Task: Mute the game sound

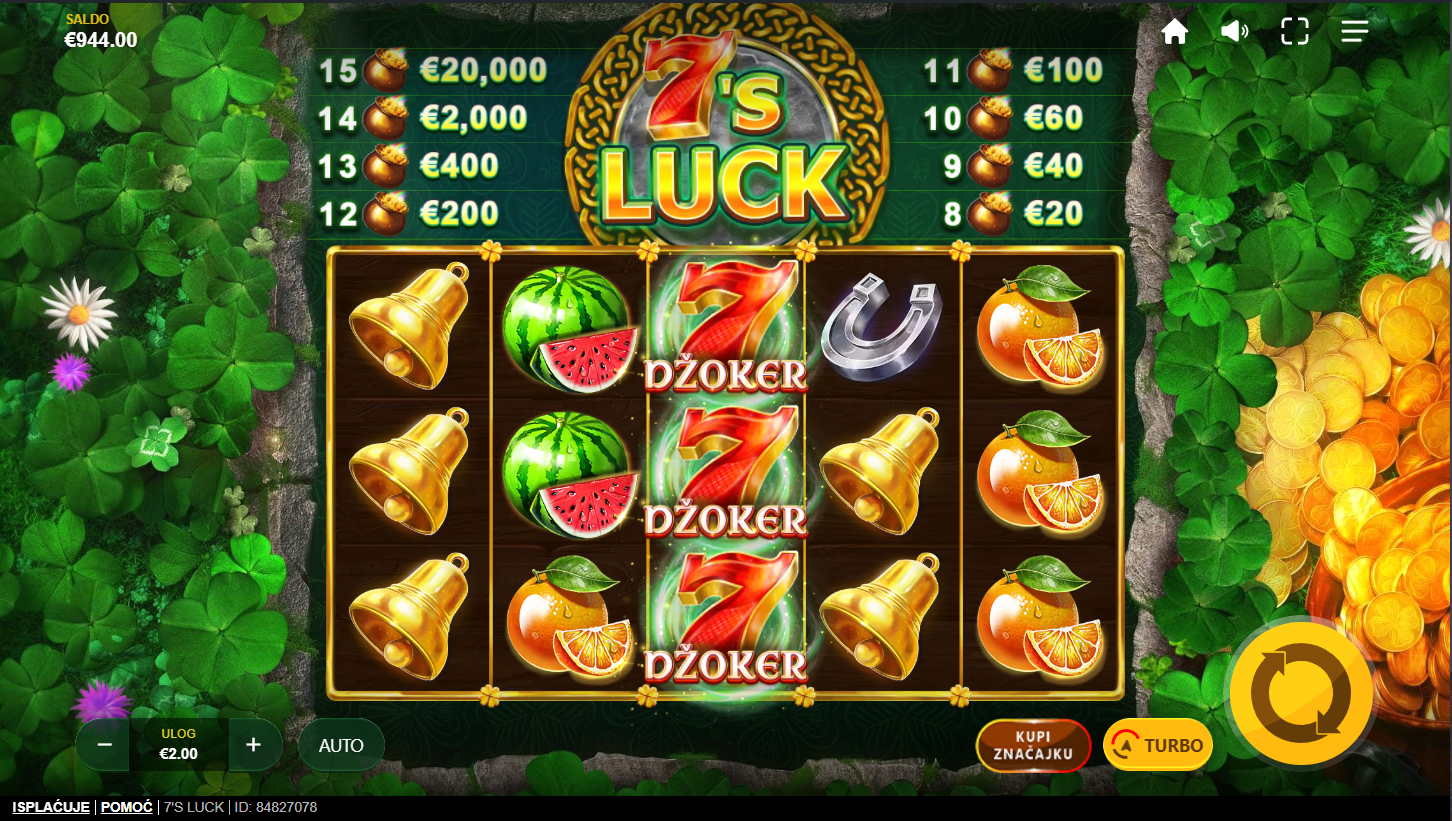Action: [x=1235, y=31]
